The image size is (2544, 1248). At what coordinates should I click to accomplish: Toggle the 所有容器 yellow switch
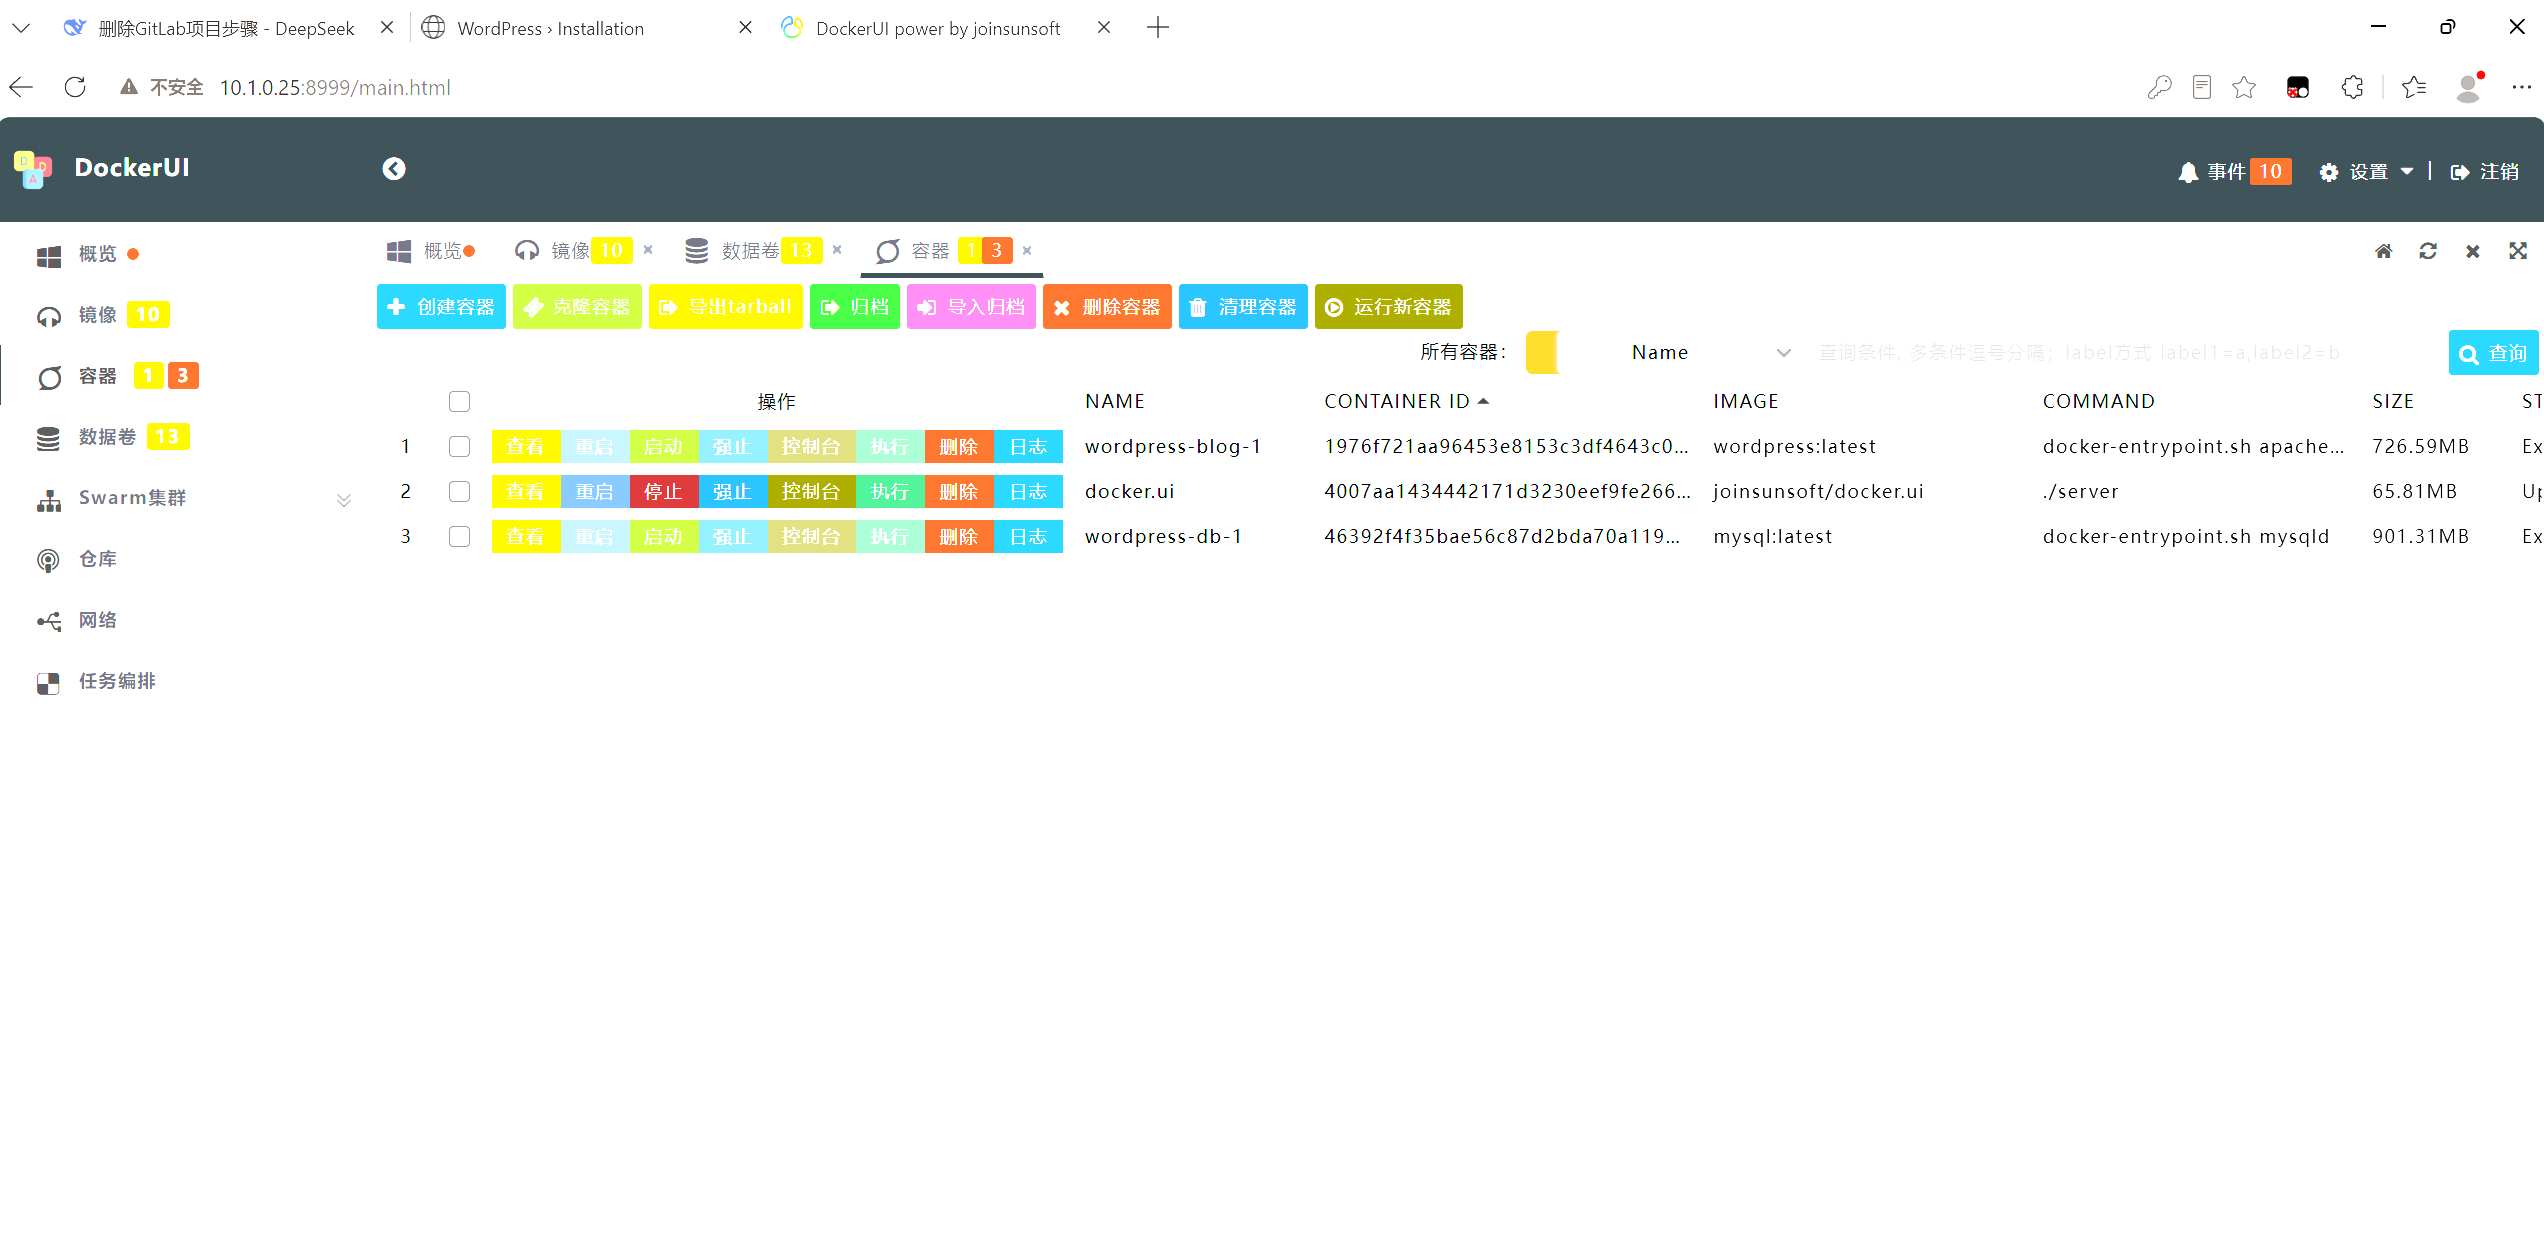click(x=1543, y=353)
